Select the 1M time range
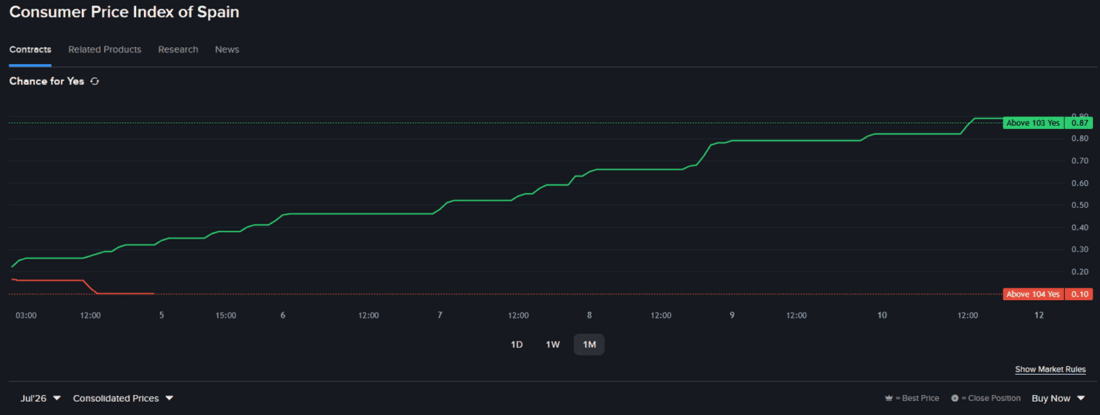The height and width of the screenshot is (415, 1100). [589, 344]
